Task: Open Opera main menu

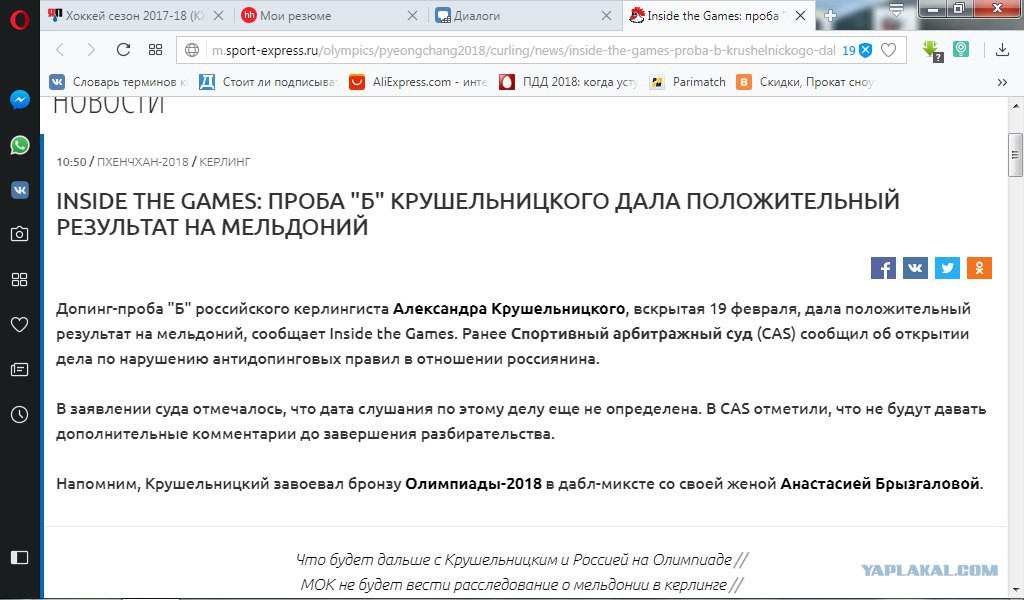Action: [20, 20]
